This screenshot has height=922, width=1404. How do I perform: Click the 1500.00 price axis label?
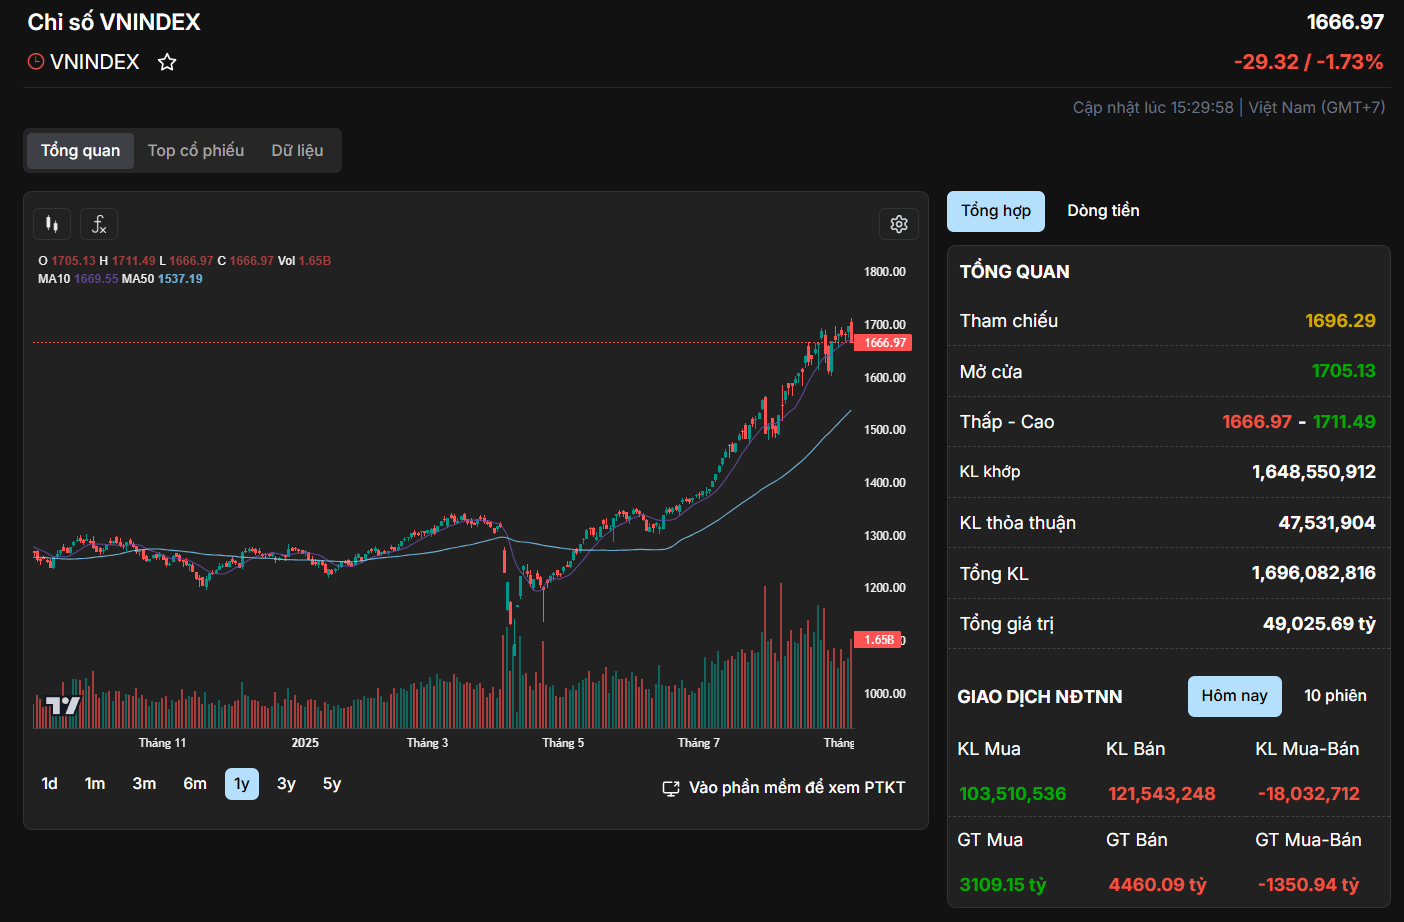pyautogui.click(x=885, y=430)
